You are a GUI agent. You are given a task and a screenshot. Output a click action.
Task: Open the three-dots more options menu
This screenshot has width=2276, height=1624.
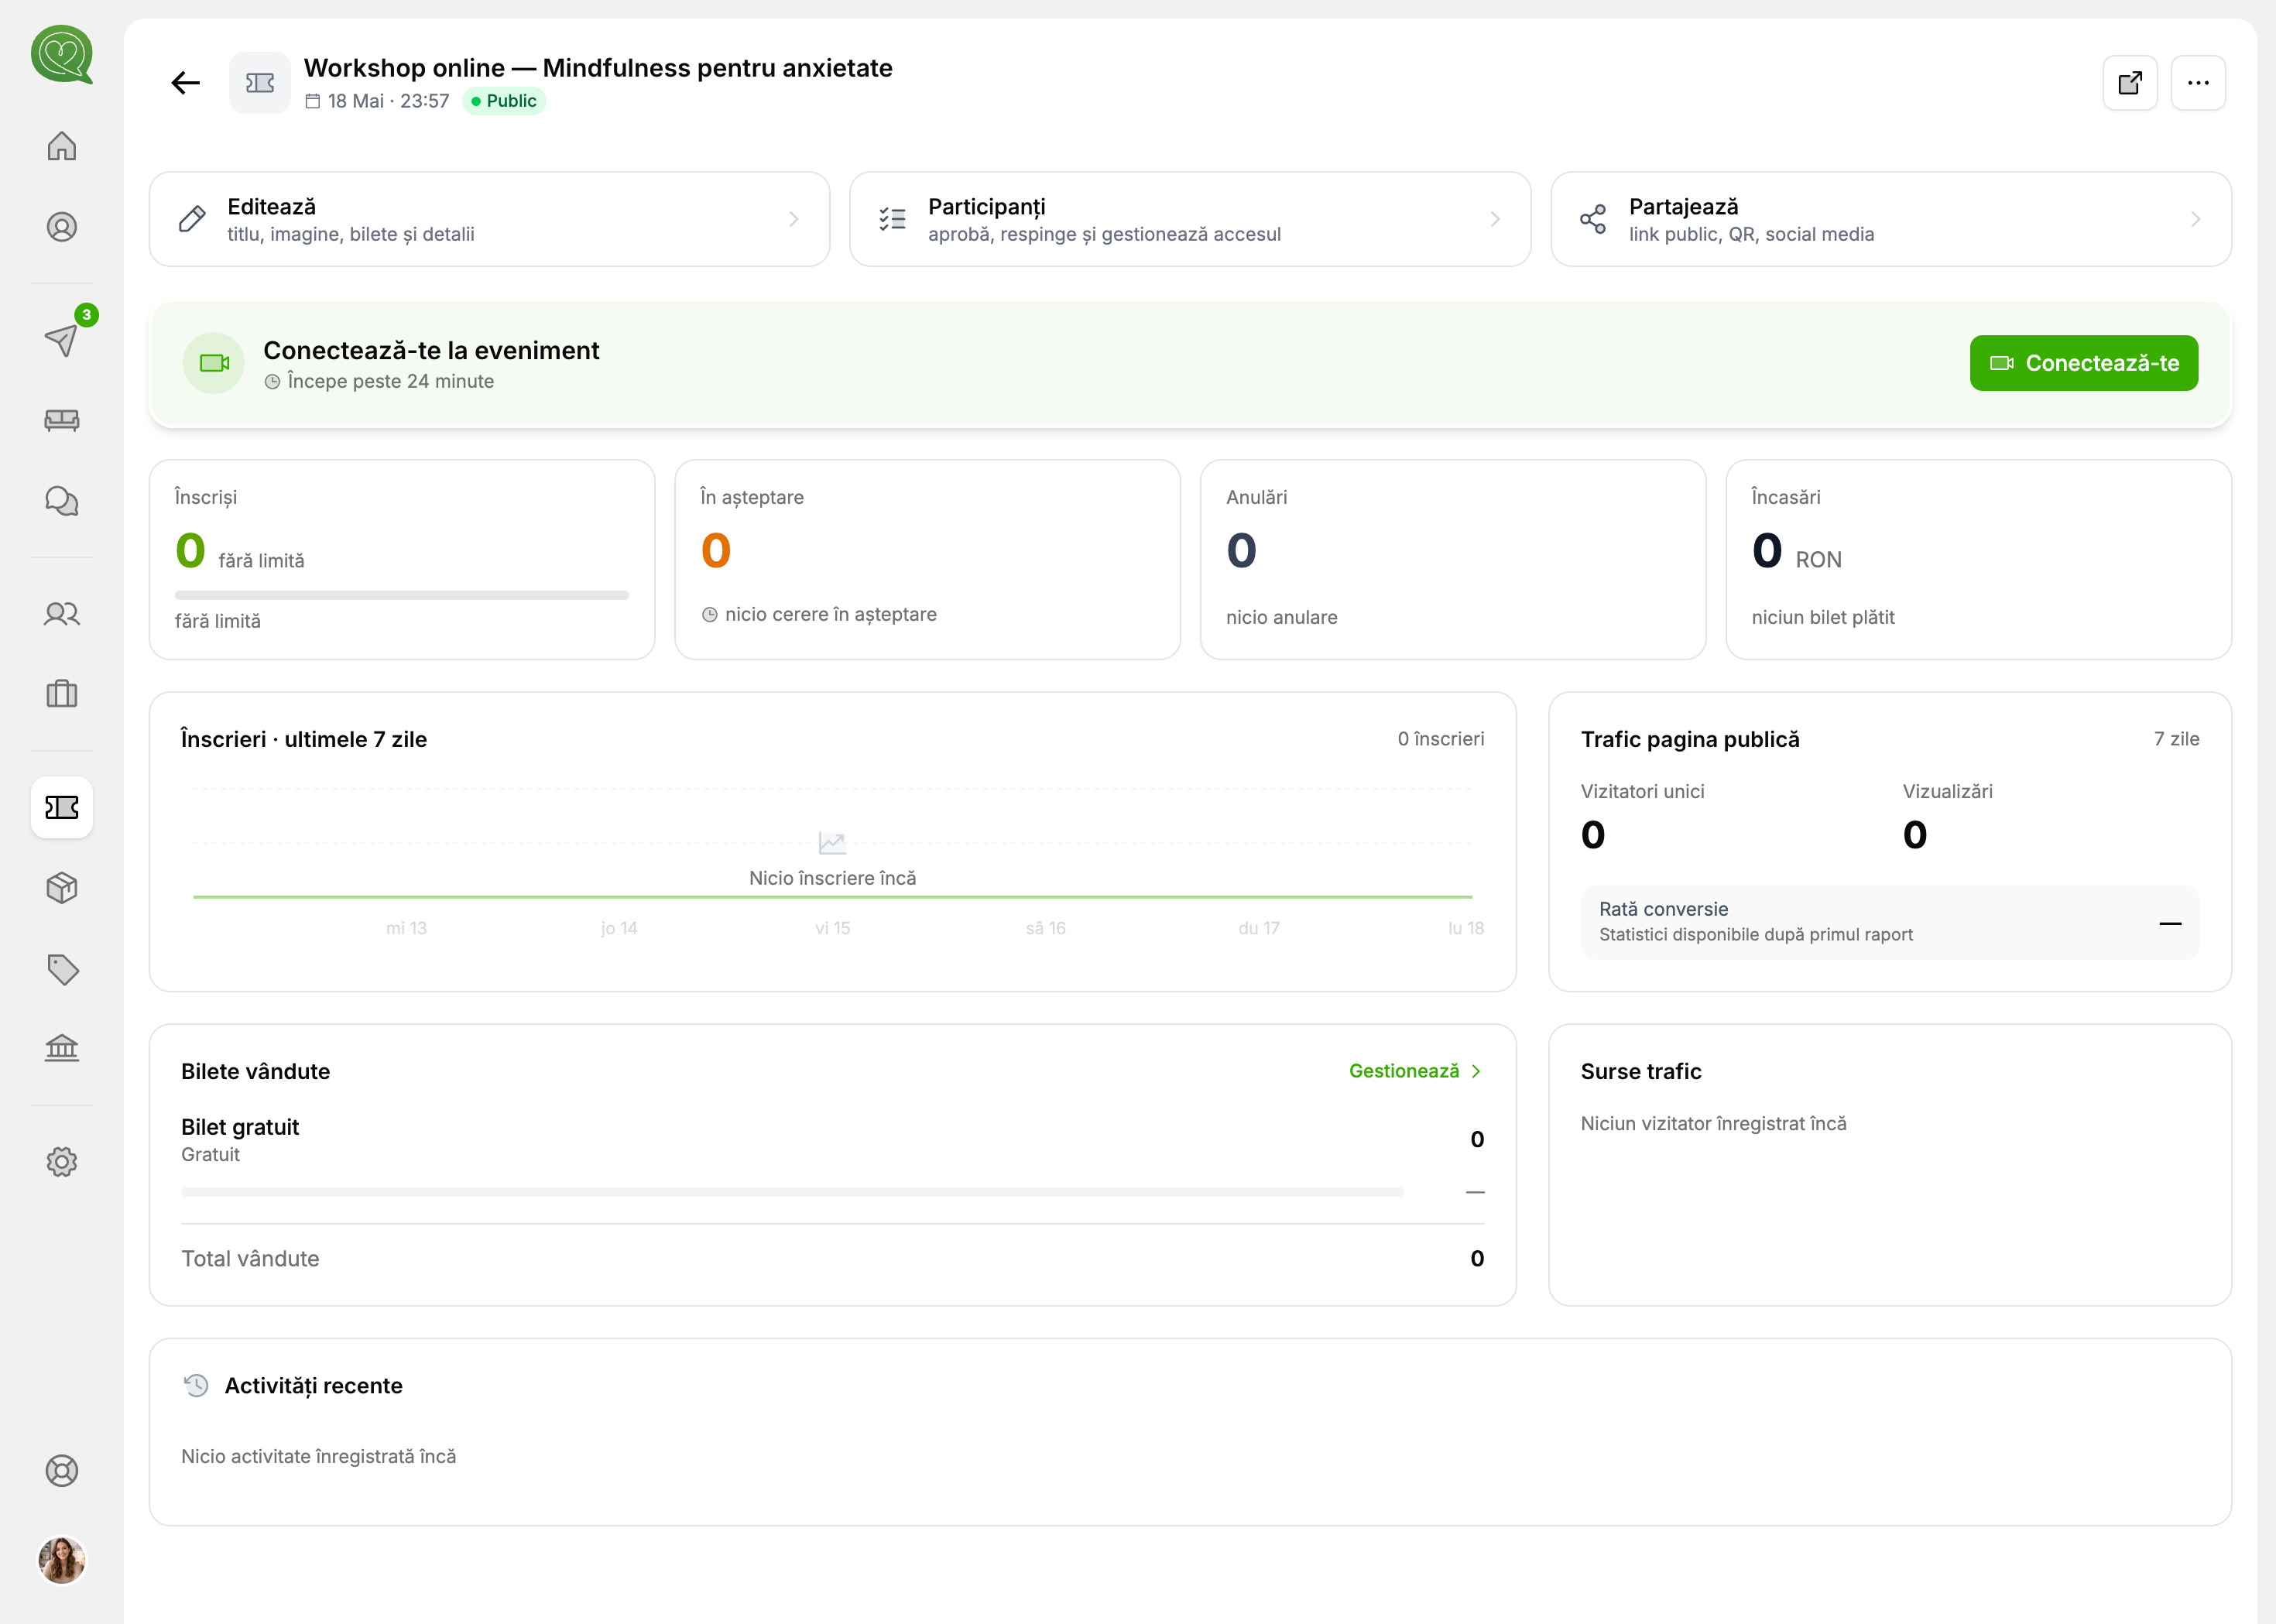(x=2198, y=83)
